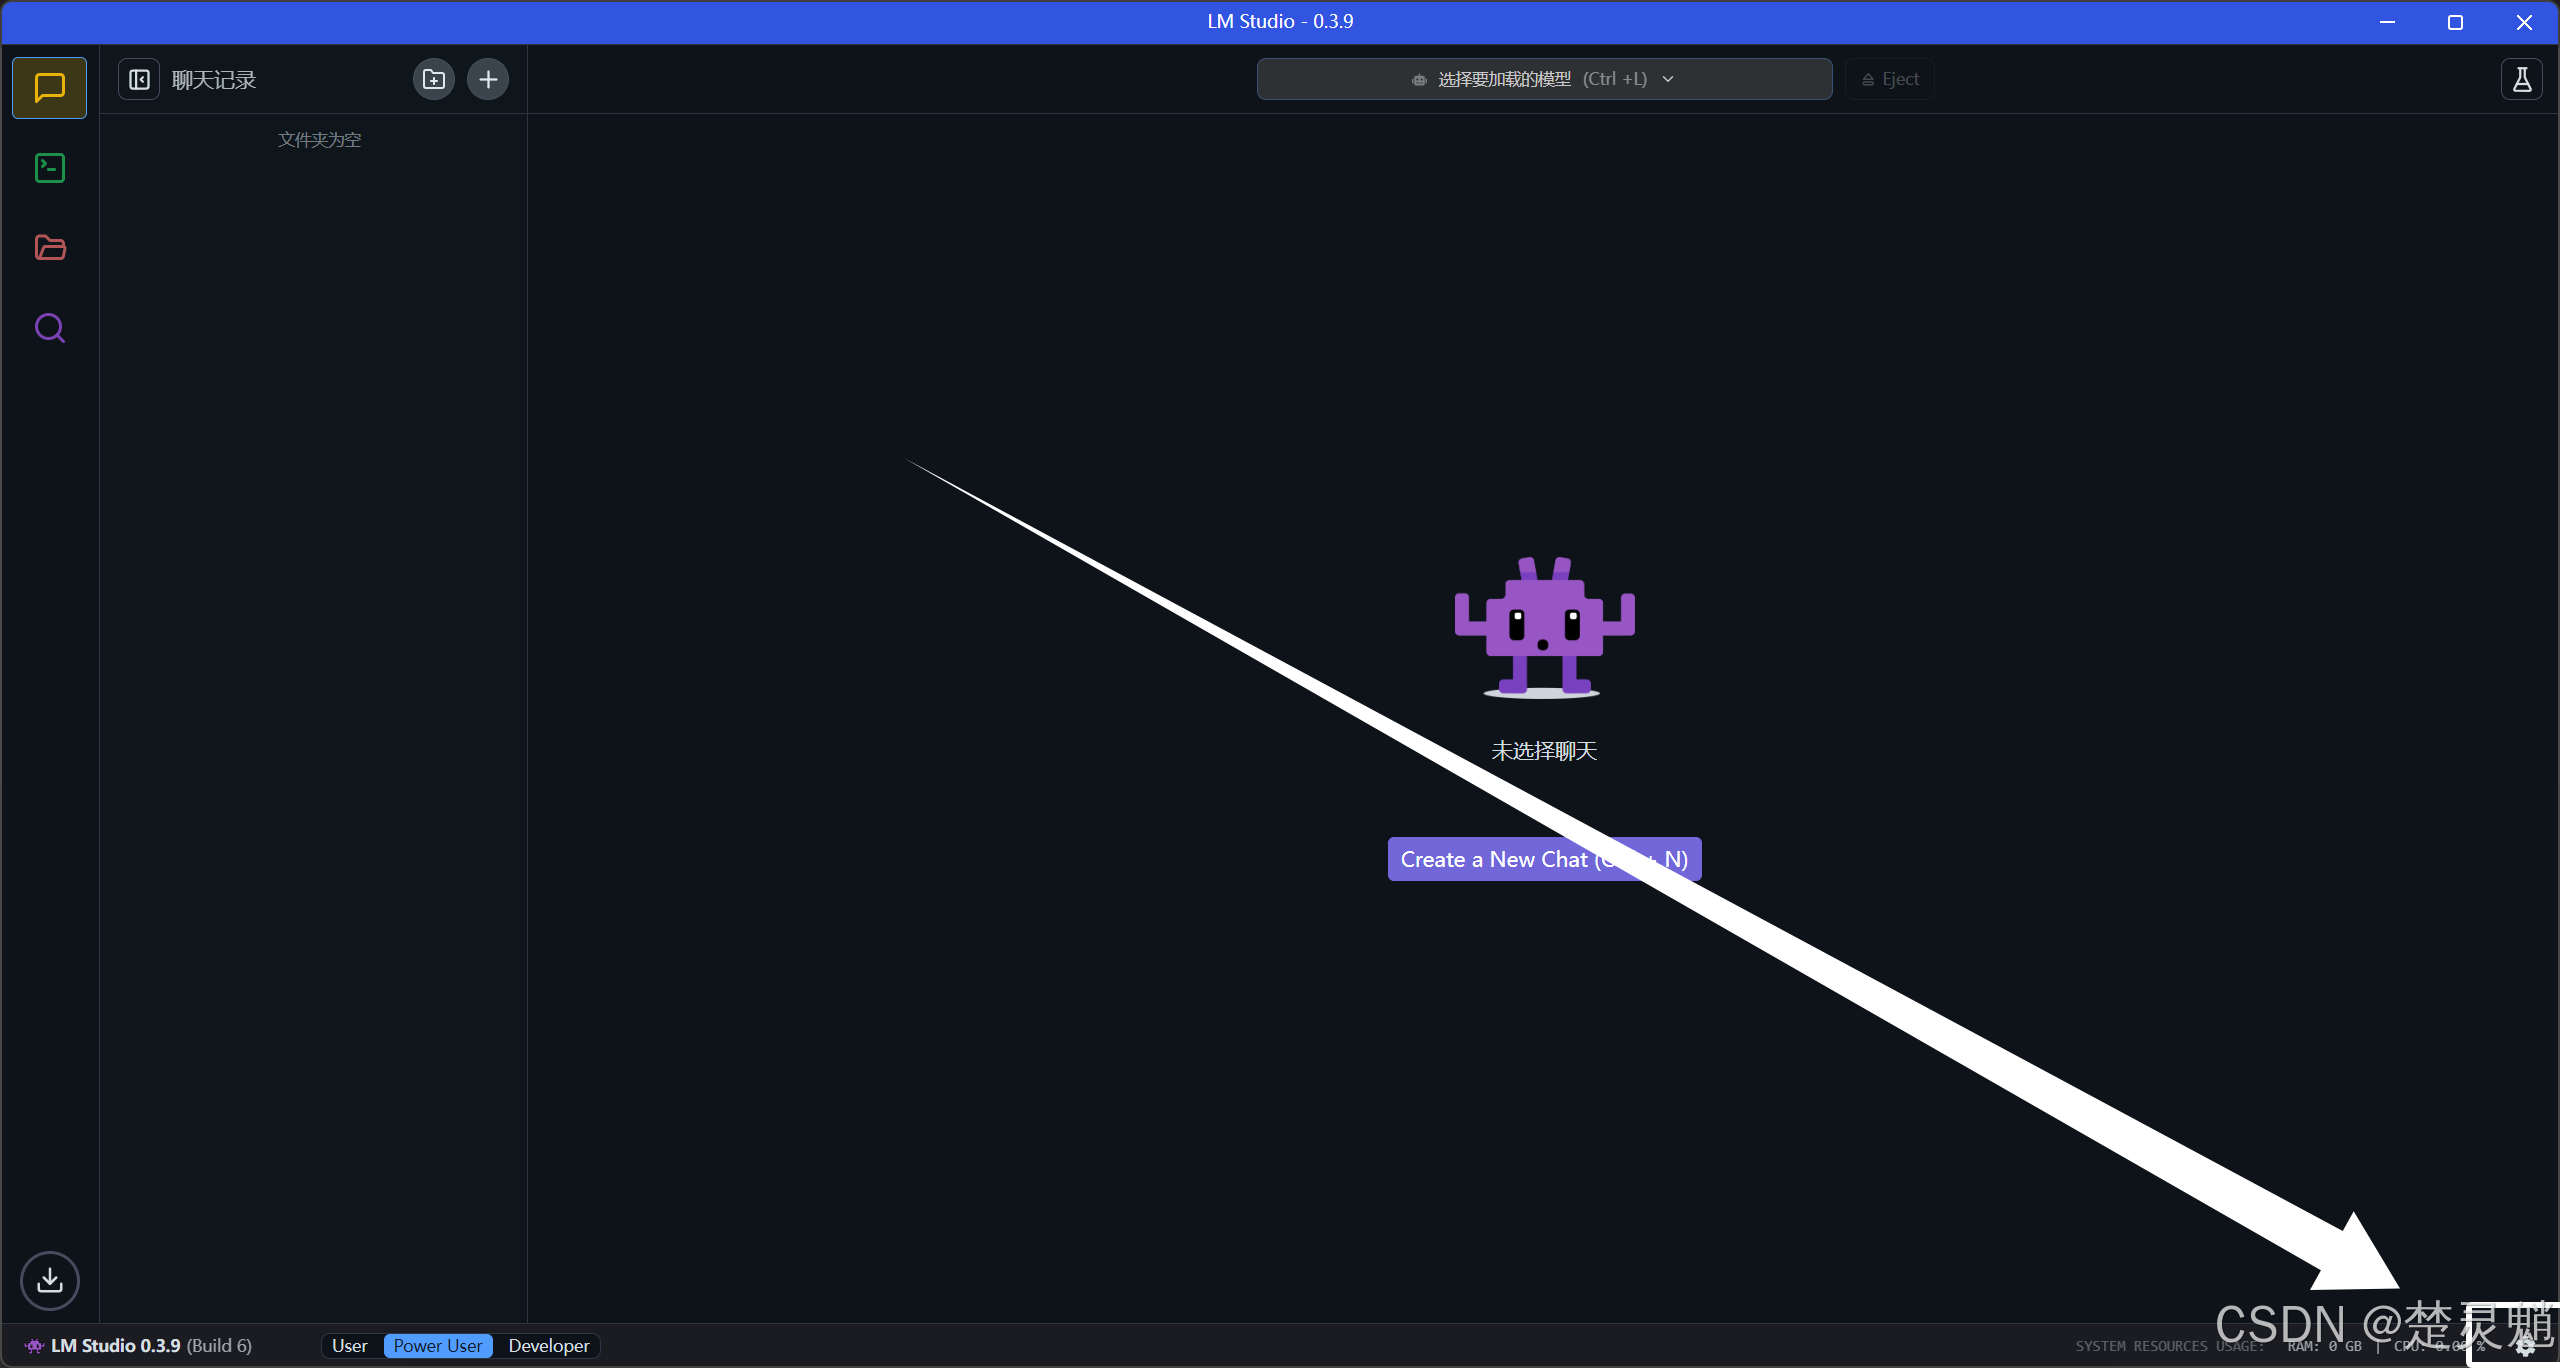2560x1368 pixels.
Task: Create a new chat folder
Action: 433,79
